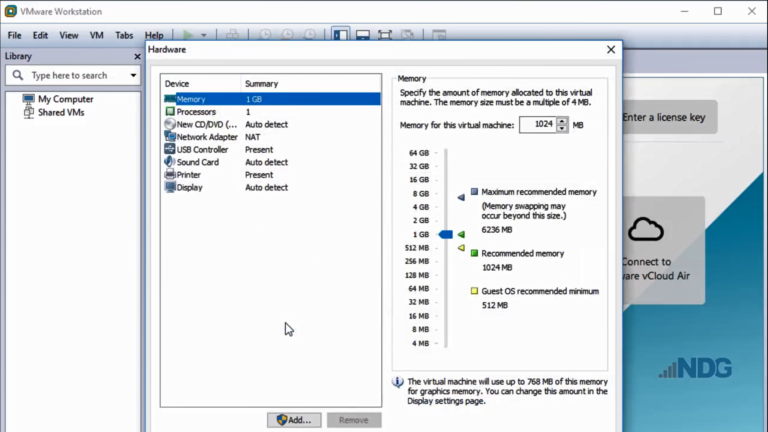The height and width of the screenshot is (432, 768).
Task: Select My Computer in the Library tree
Action: [66, 99]
